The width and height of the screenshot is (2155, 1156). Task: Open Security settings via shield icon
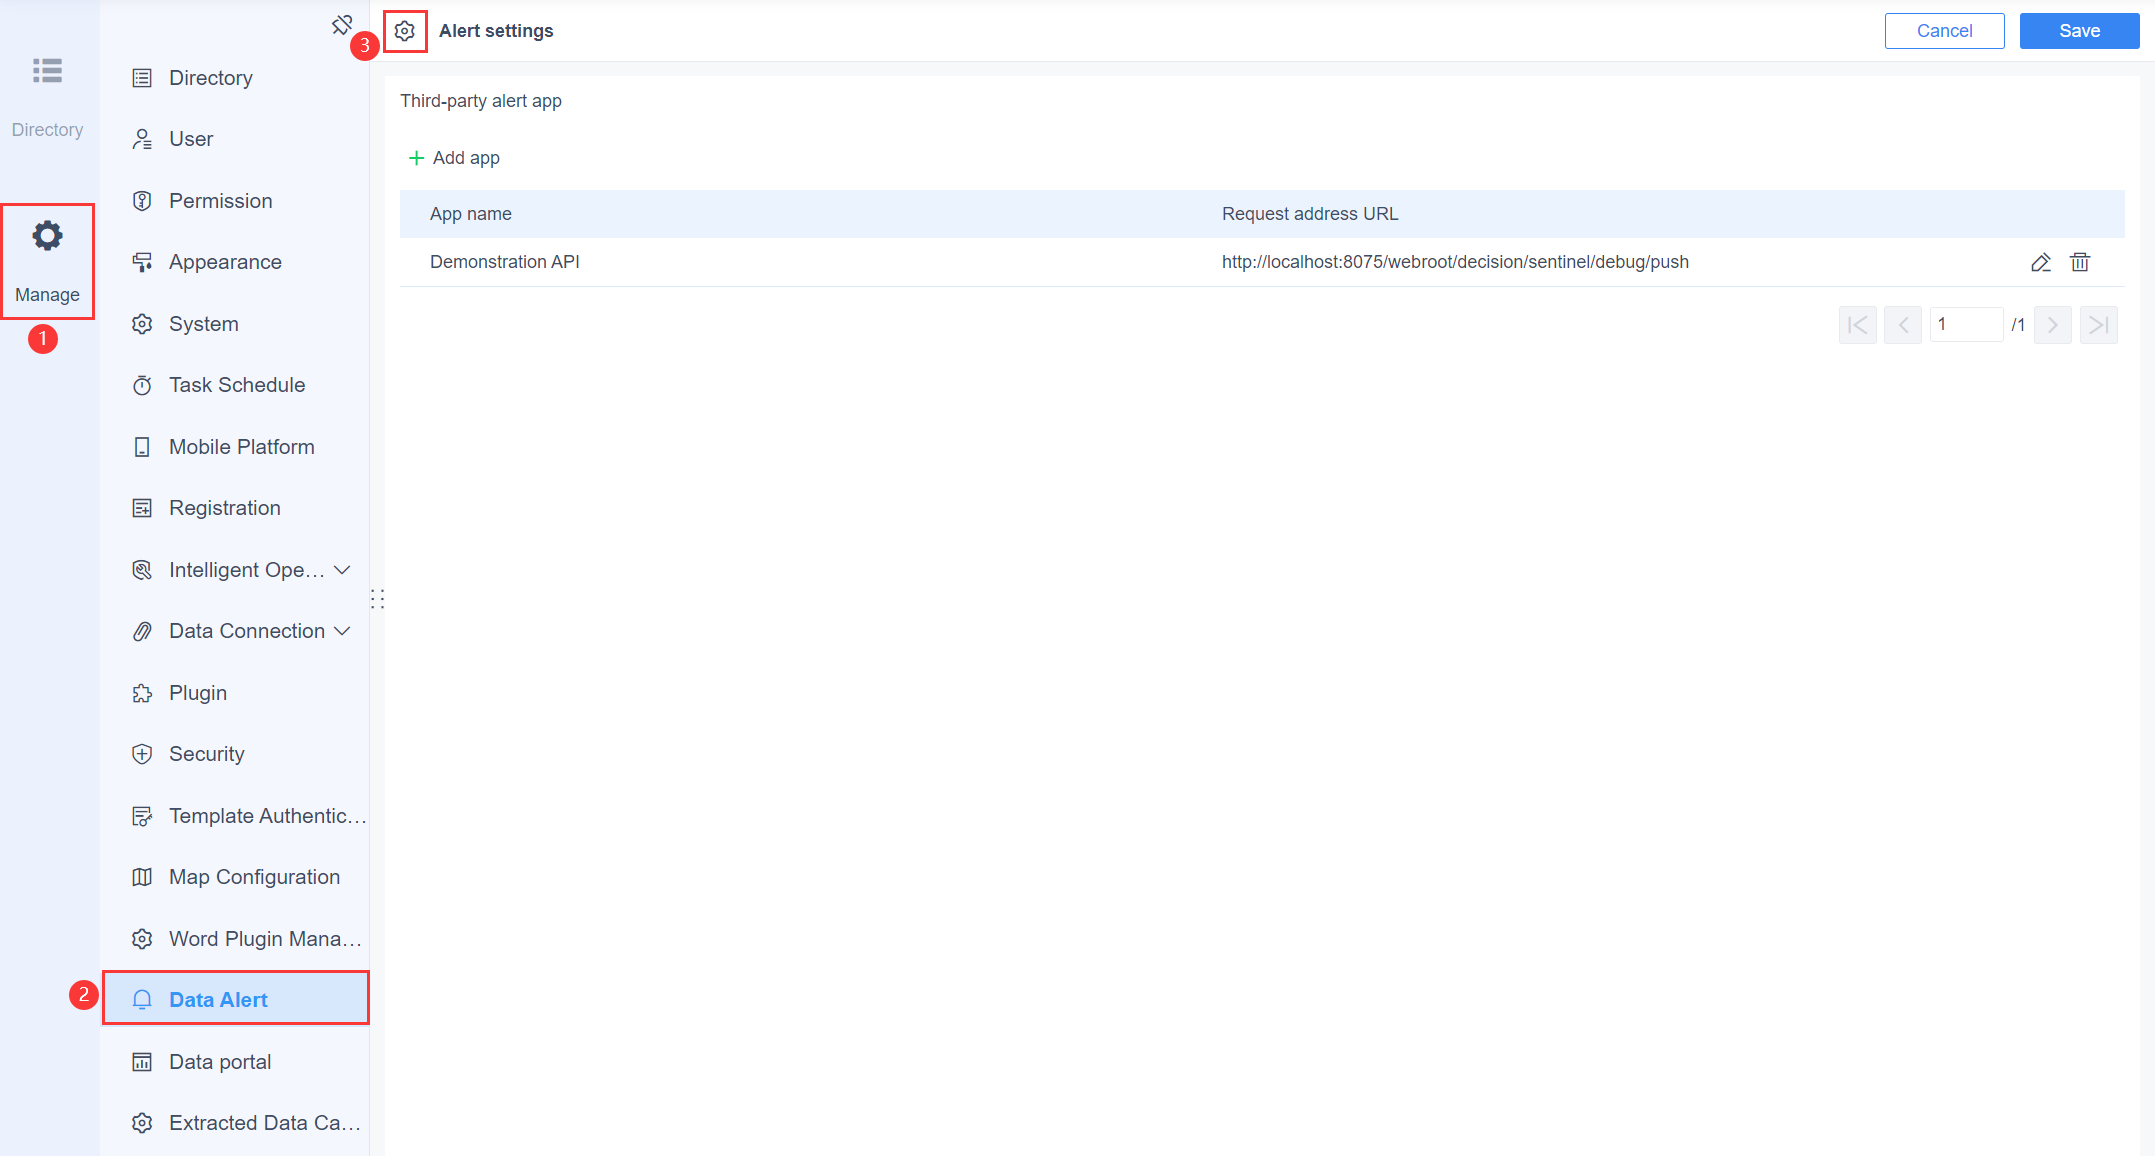(142, 753)
